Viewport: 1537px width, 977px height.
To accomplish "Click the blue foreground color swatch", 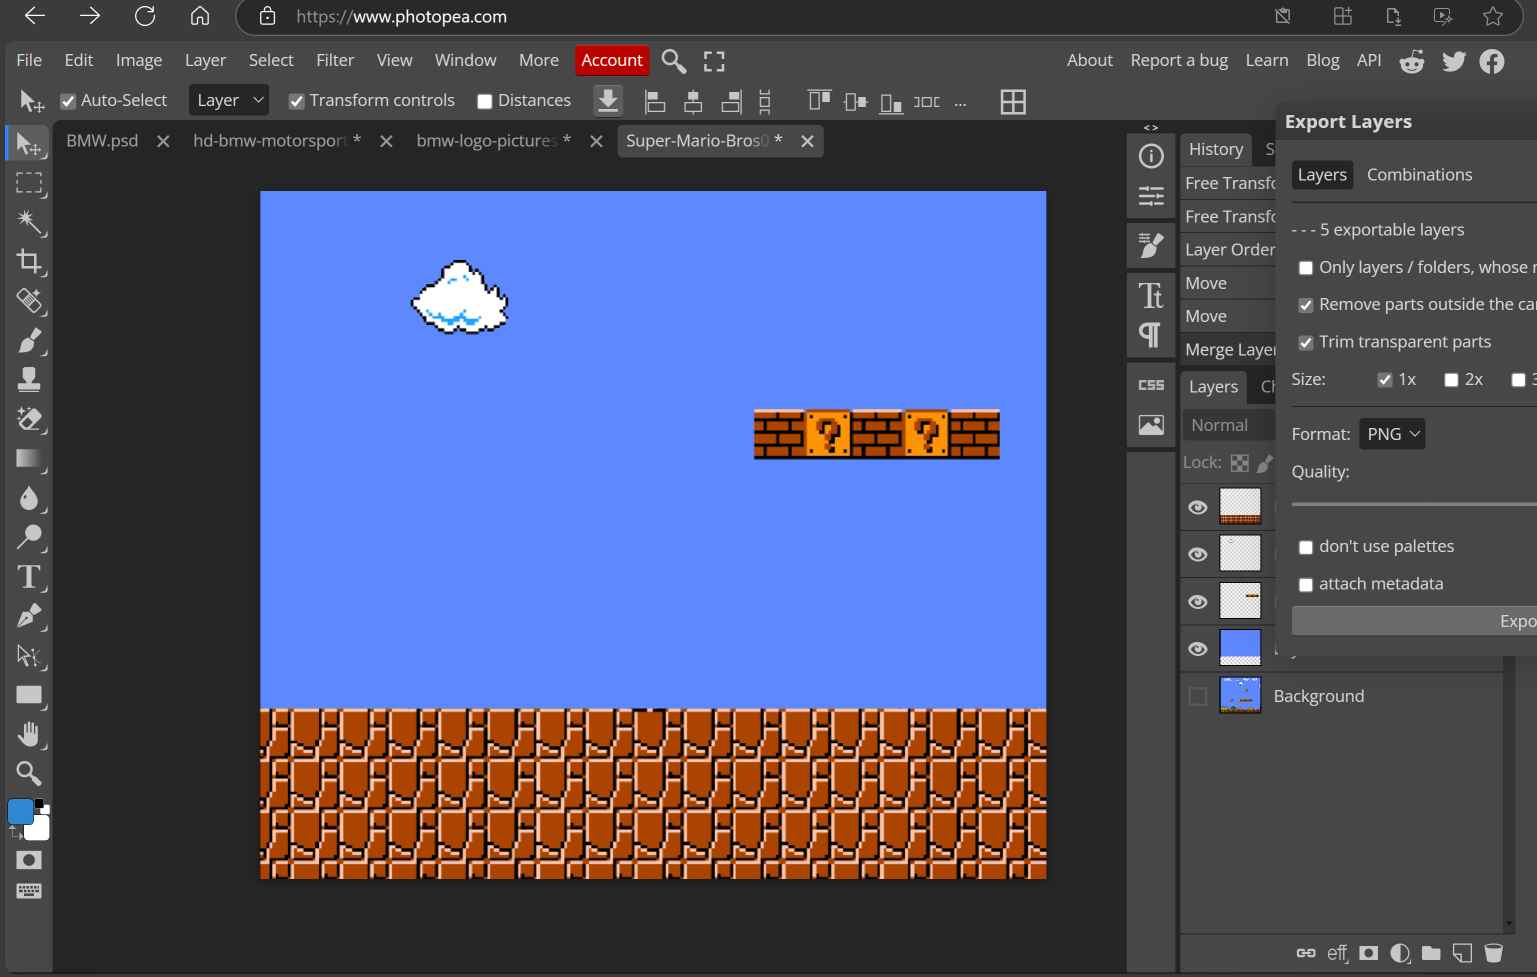I will [x=20, y=811].
